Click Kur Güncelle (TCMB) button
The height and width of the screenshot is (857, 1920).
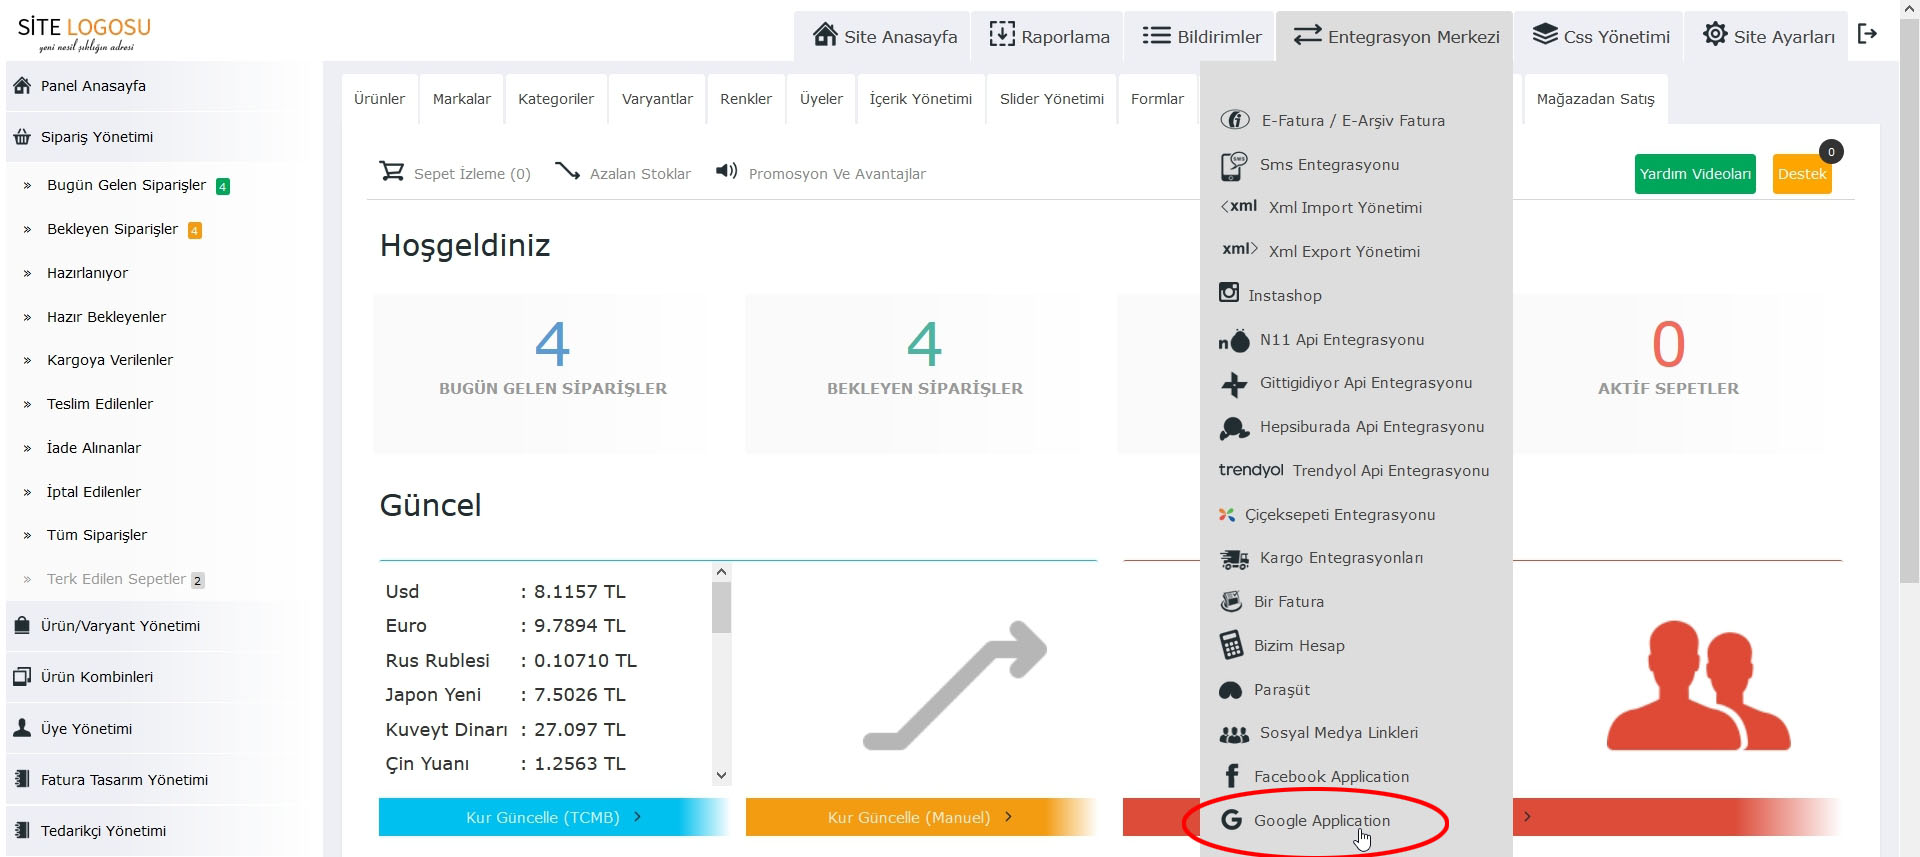(553, 817)
